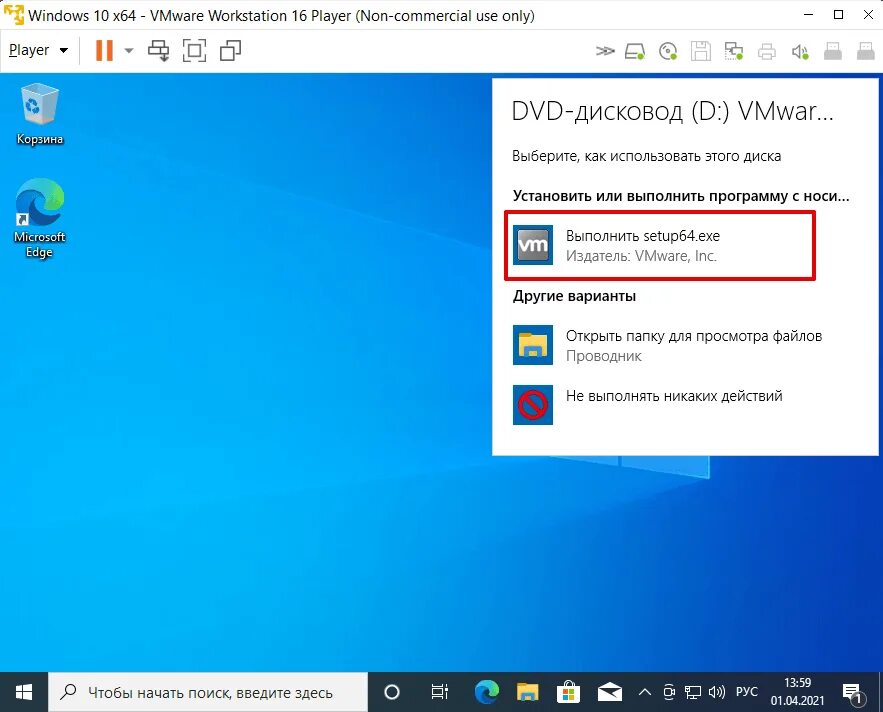Image resolution: width=883 pixels, height=712 pixels.
Task: Open the Mail app from the taskbar
Action: tap(609, 692)
